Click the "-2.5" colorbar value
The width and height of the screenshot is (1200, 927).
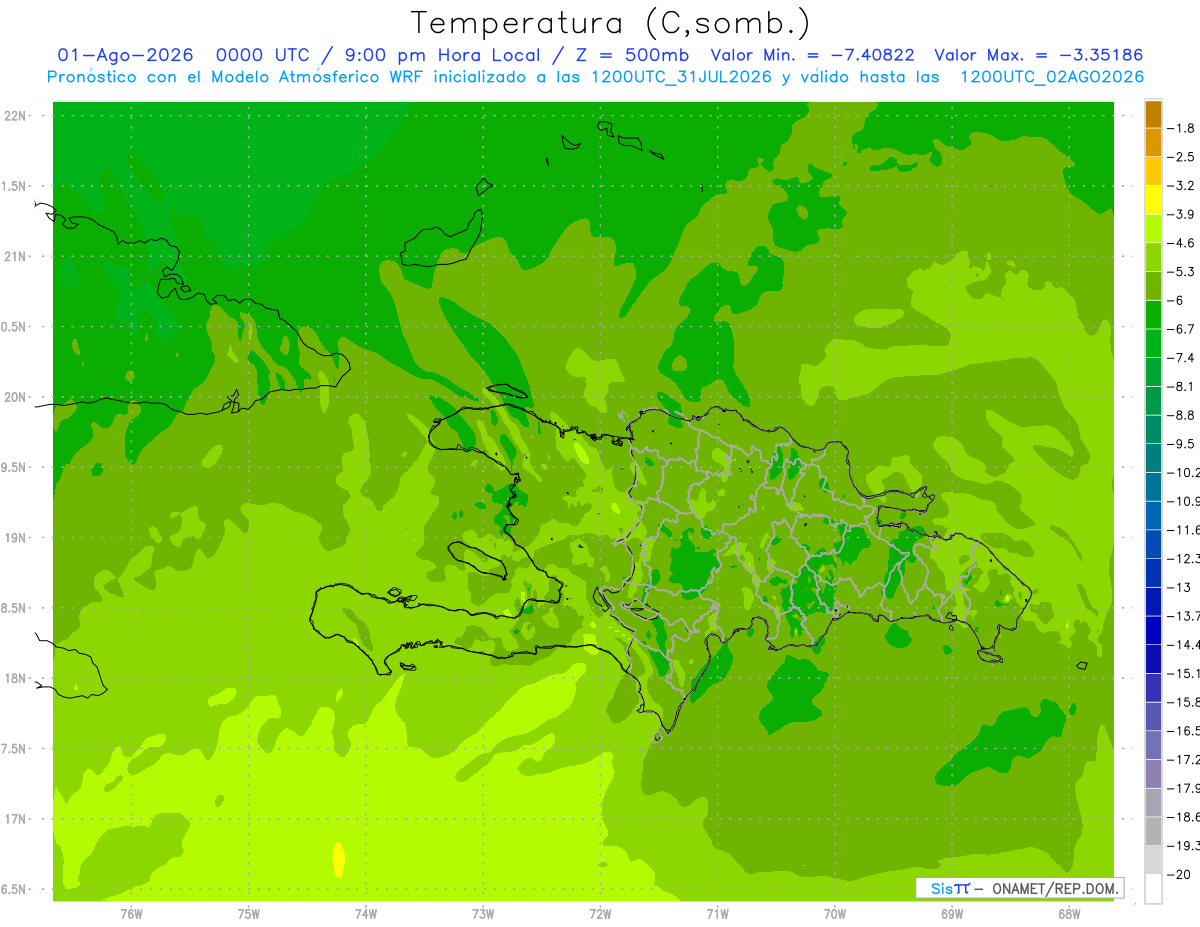(1182, 157)
